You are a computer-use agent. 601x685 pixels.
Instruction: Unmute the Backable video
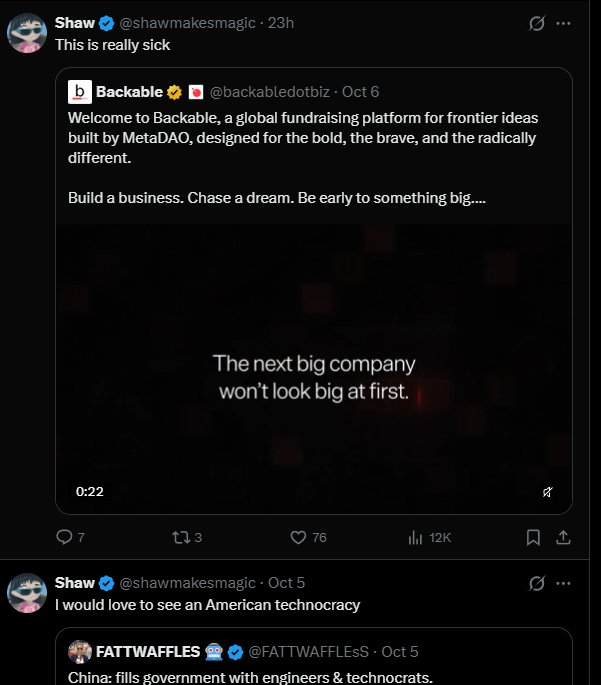pyautogui.click(x=547, y=492)
